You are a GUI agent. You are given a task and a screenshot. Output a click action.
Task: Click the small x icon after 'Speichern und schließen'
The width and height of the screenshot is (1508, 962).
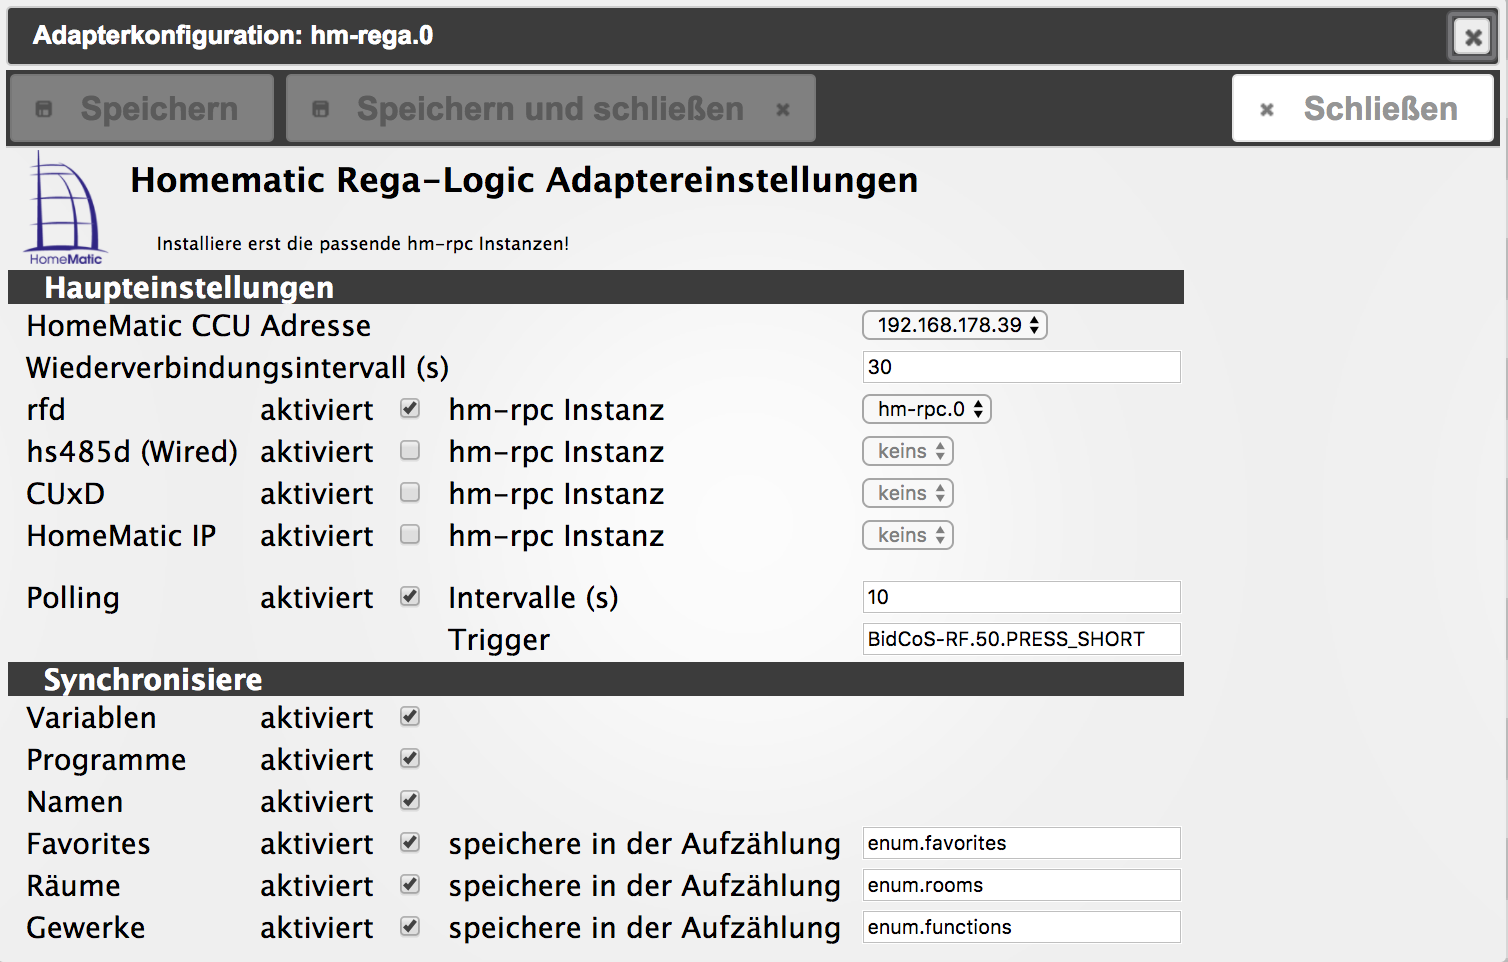(x=783, y=109)
